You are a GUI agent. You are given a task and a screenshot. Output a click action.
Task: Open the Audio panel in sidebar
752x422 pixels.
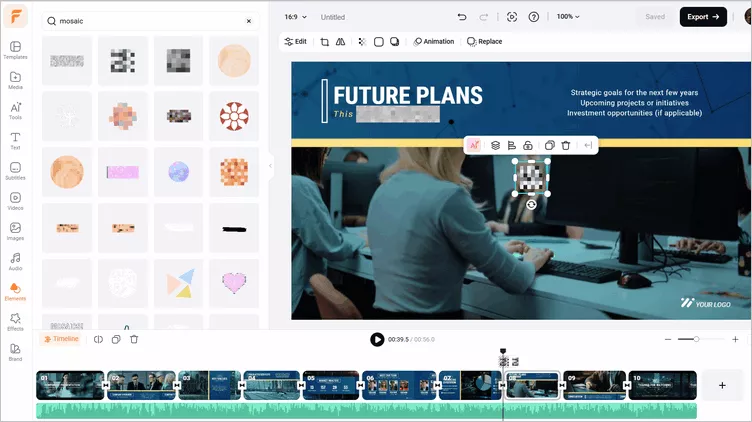point(15,261)
